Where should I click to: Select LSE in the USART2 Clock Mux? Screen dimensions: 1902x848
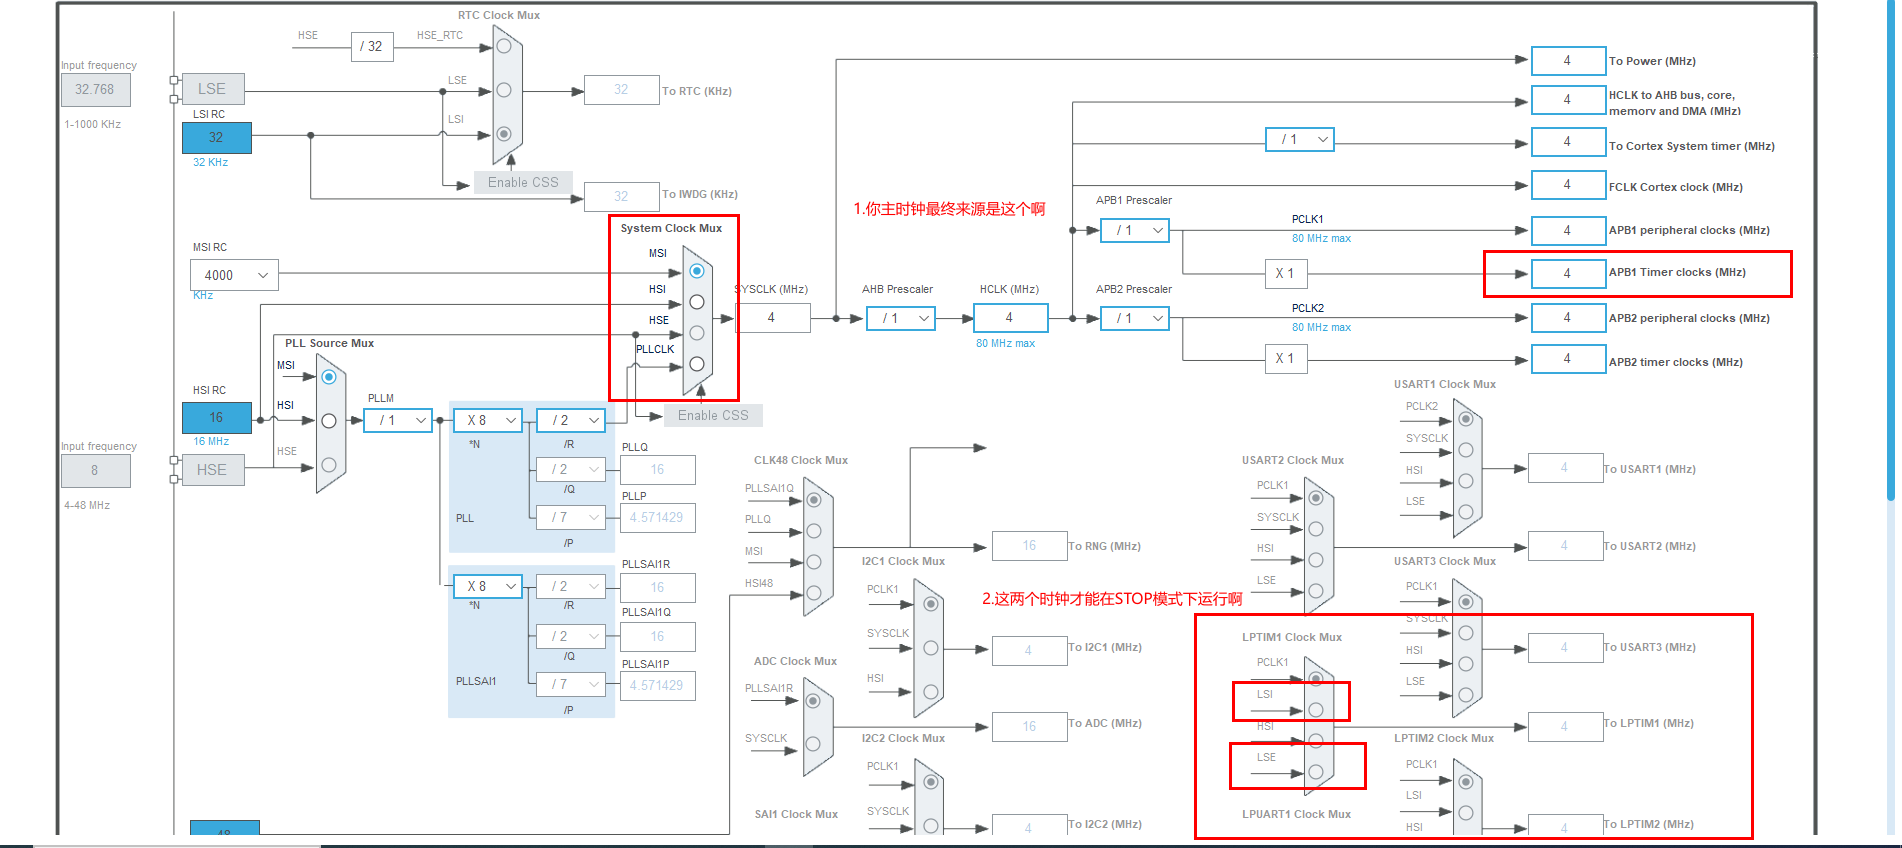(1316, 591)
